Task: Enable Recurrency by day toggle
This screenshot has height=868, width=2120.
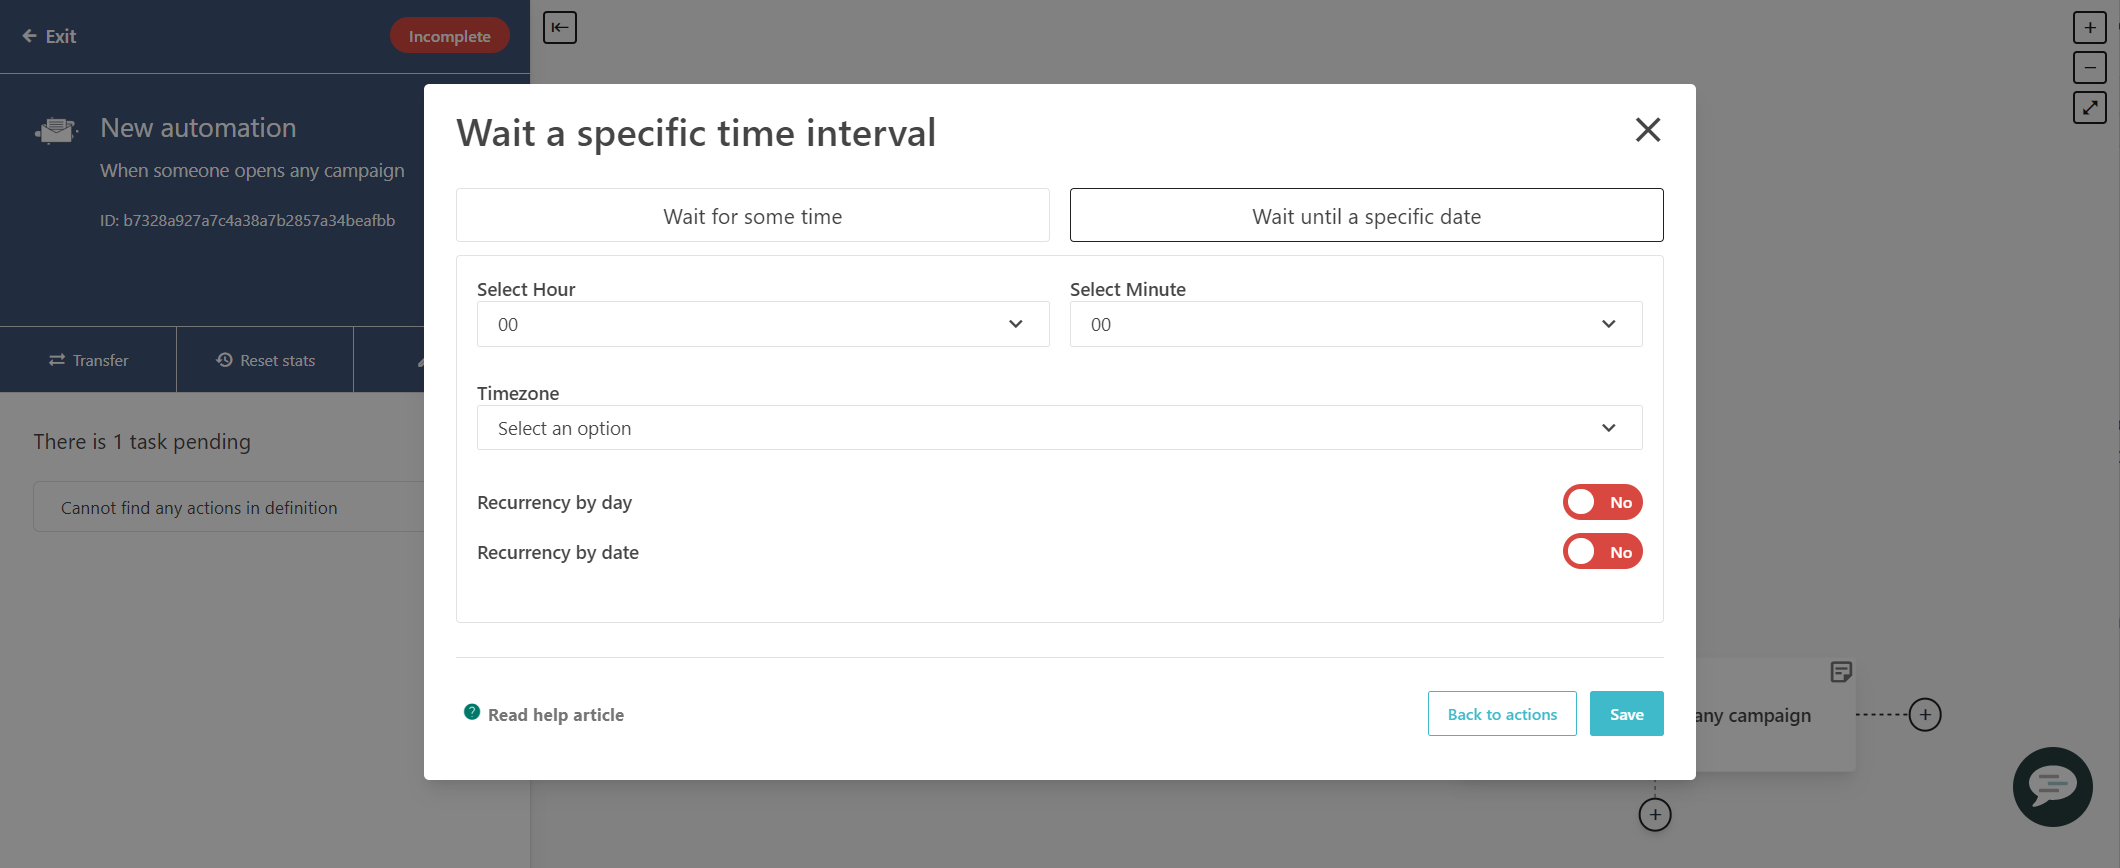Action: pos(1602,502)
